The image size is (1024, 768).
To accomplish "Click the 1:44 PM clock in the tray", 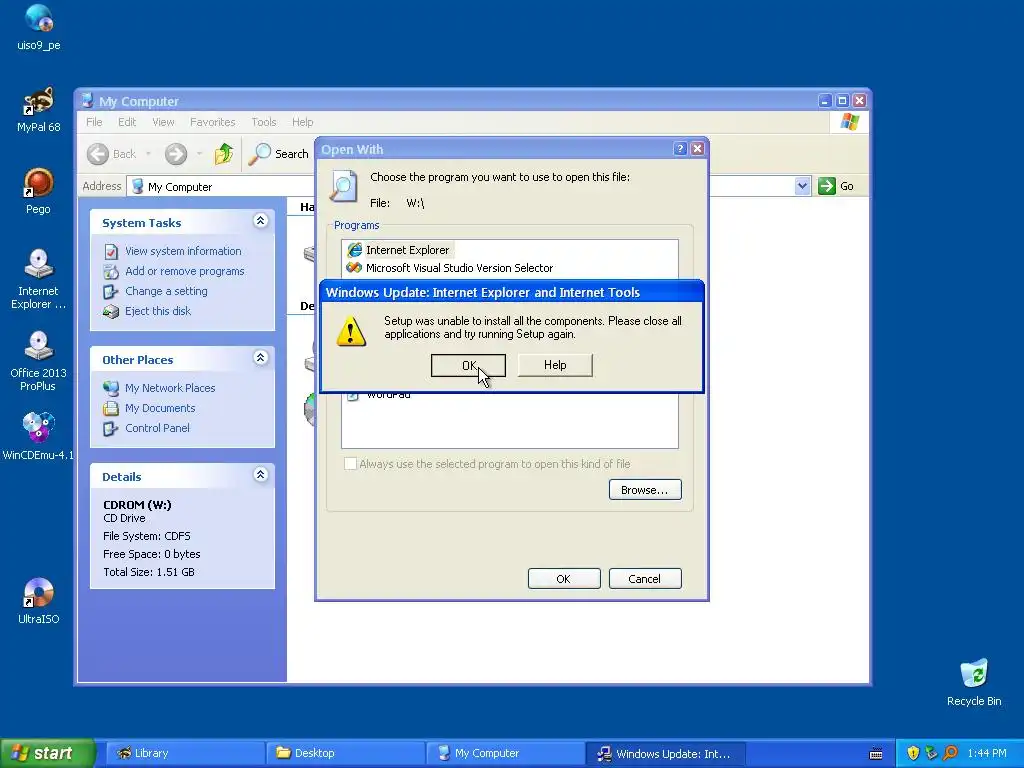I will [987, 754].
